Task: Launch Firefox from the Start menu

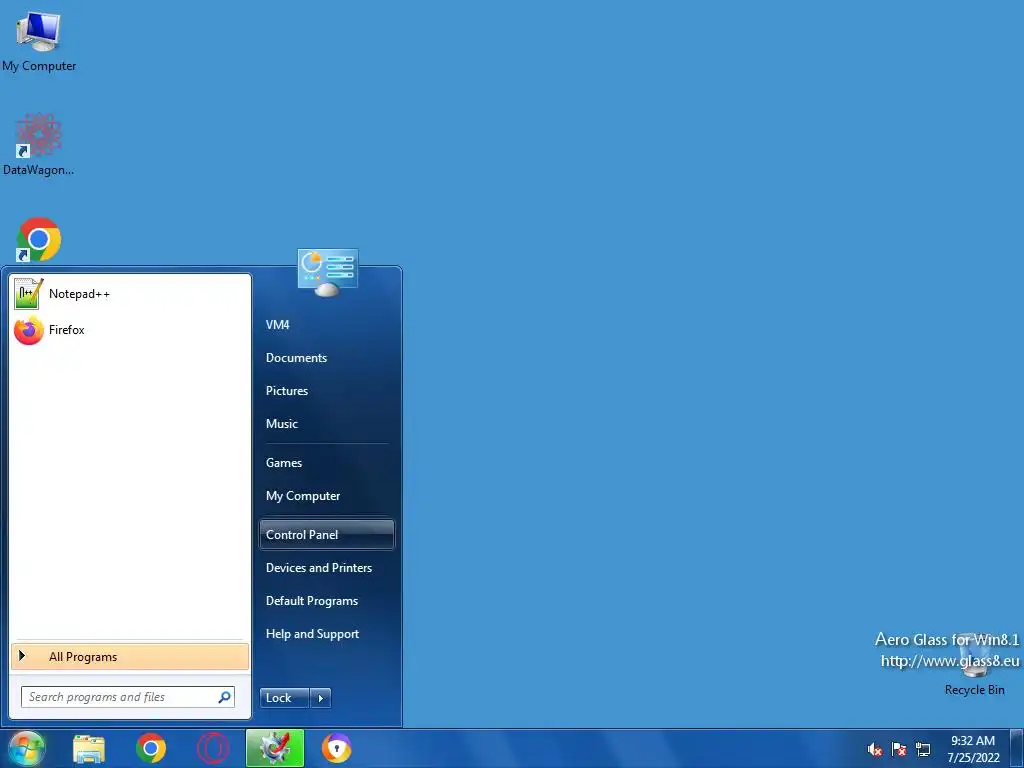Action: 130,330
